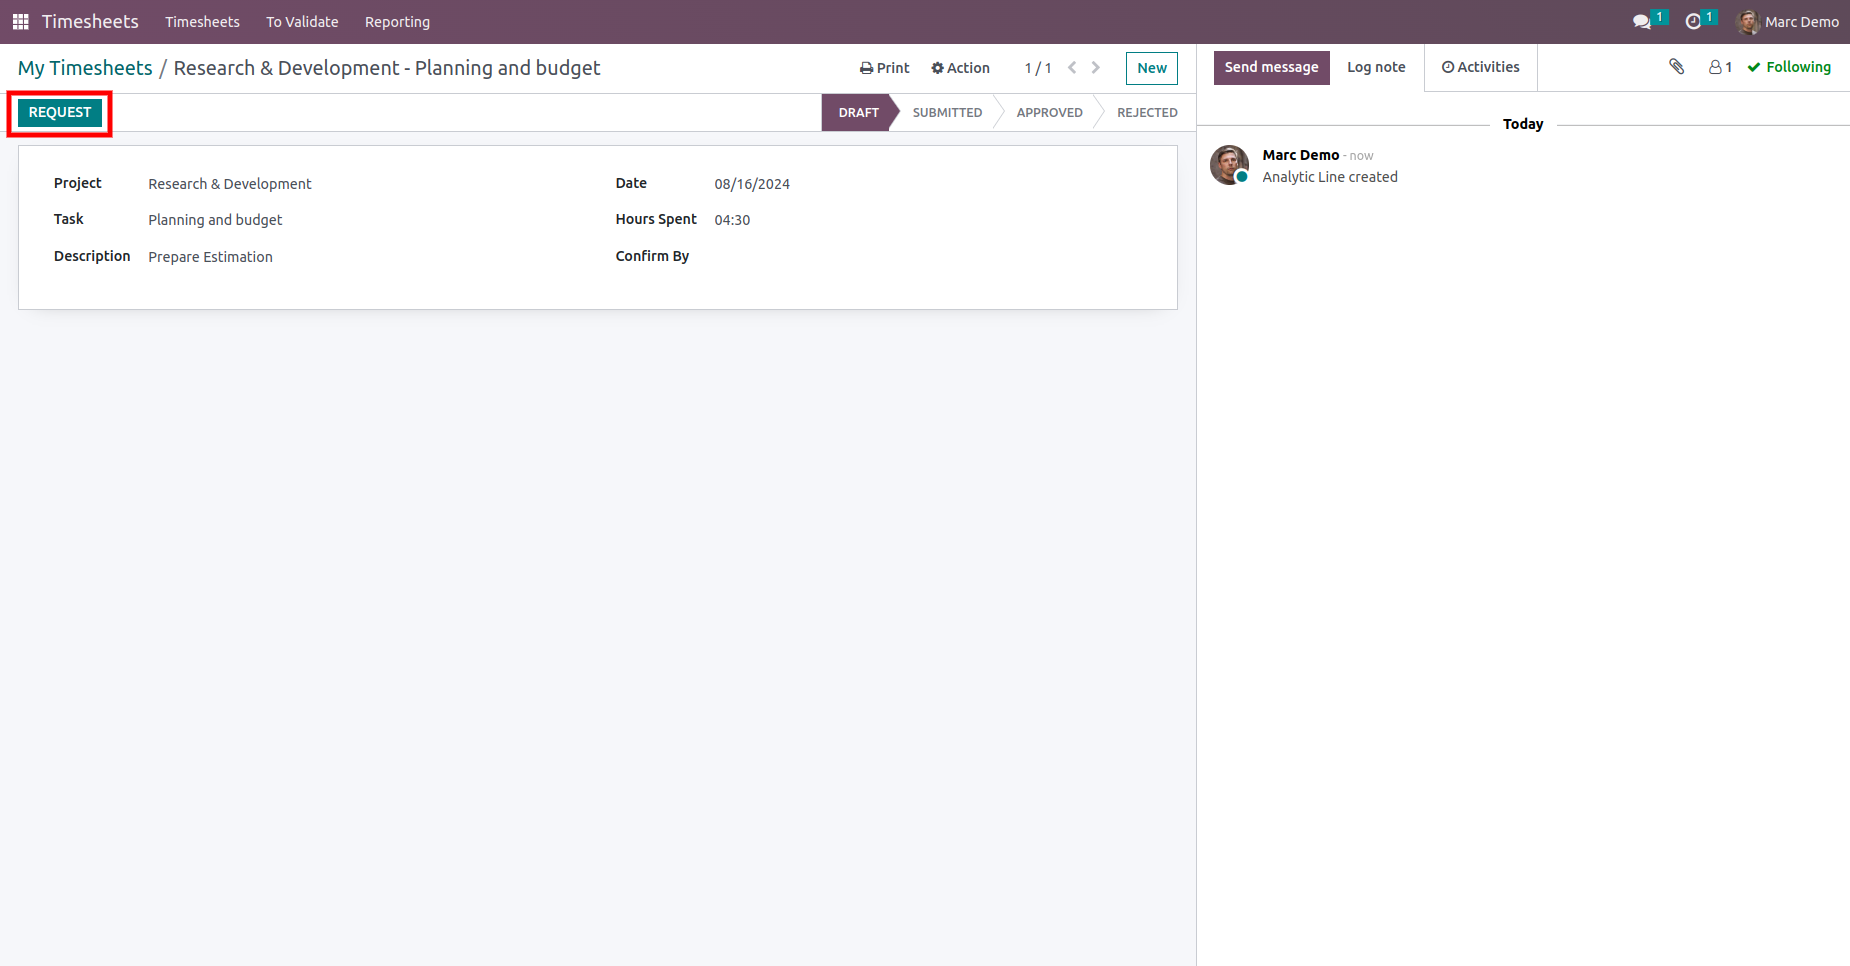Navigate to My Timesheets breadcrumb

(x=85, y=68)
